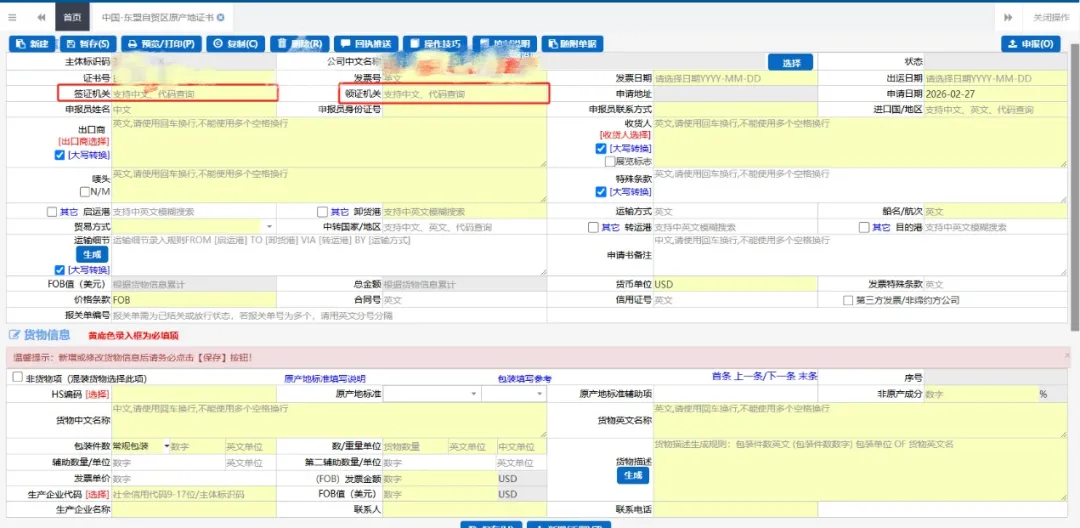Click the 复制 (Copy) toolbar button

(235, 44)
